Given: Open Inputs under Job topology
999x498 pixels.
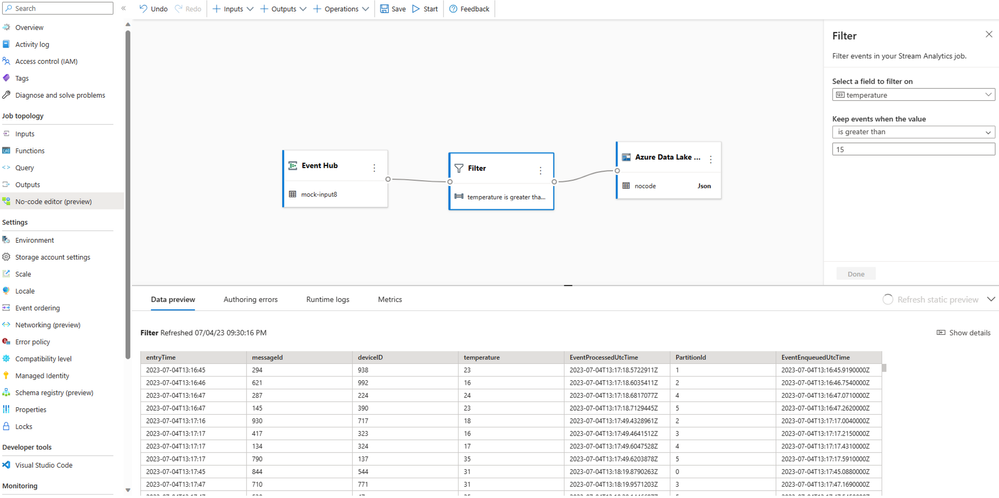Looking at the screenshot, I should point(25,134).
